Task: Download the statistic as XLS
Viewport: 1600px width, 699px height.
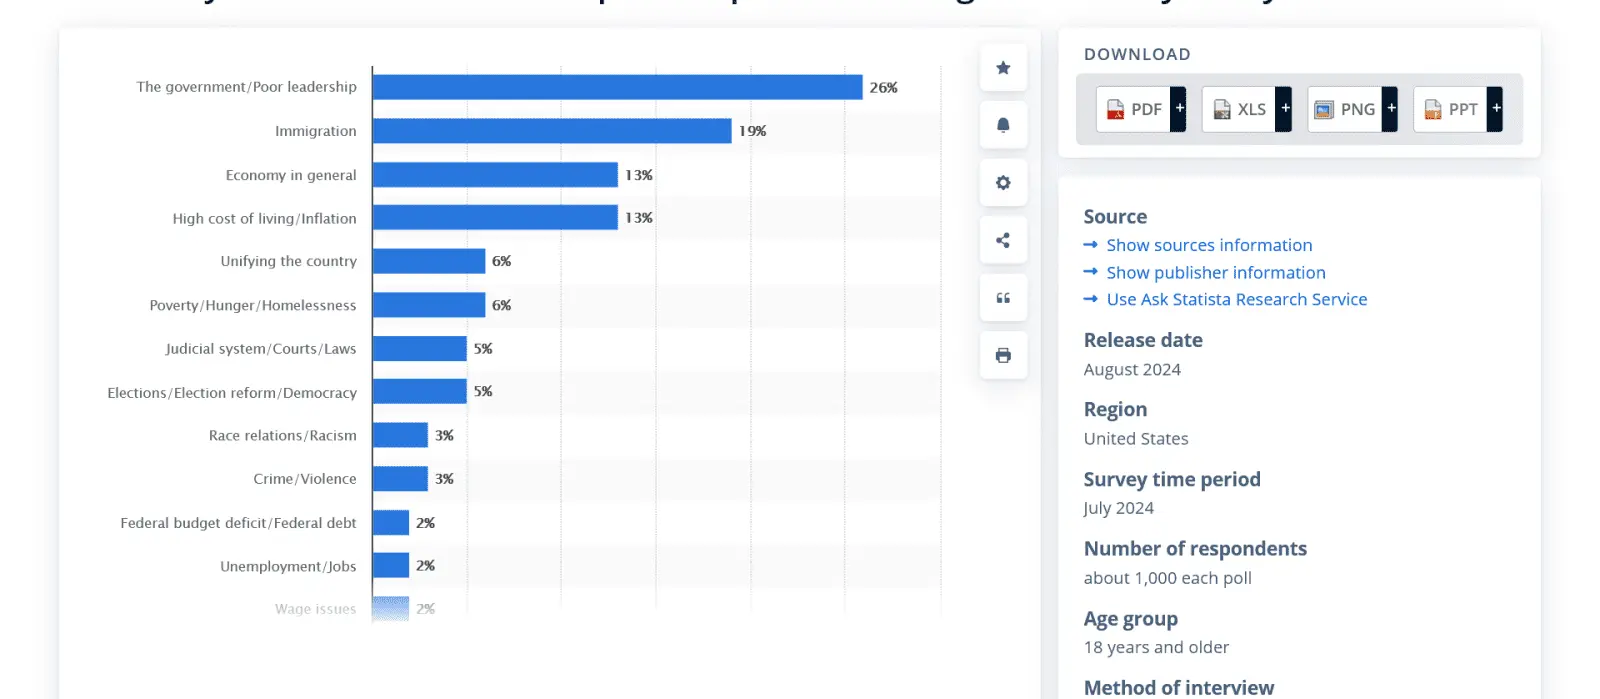Action: click(x=1240, y=109)
